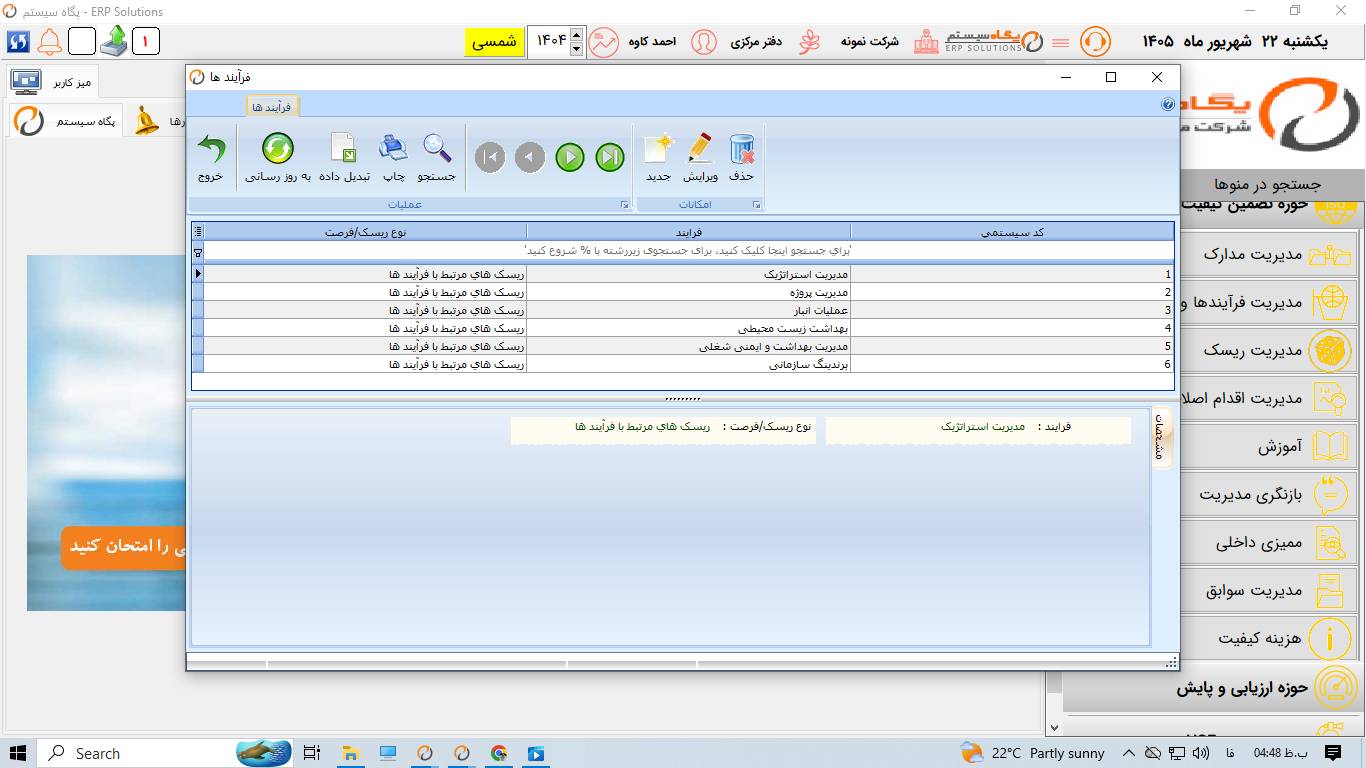Click the user profile icon beside دفتر مرکزی
This screenshot has width=1366, height=768.
pos(704,42)
